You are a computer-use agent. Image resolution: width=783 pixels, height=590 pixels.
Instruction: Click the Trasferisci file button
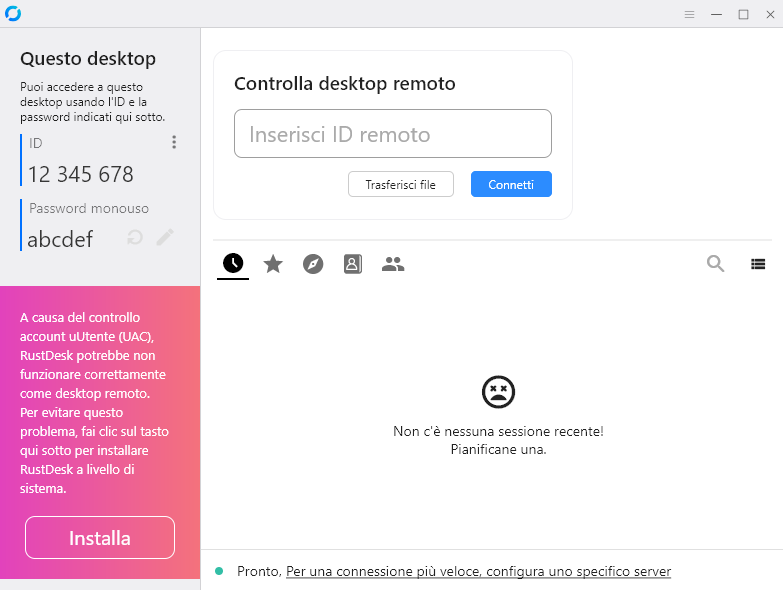pos(400,184)
